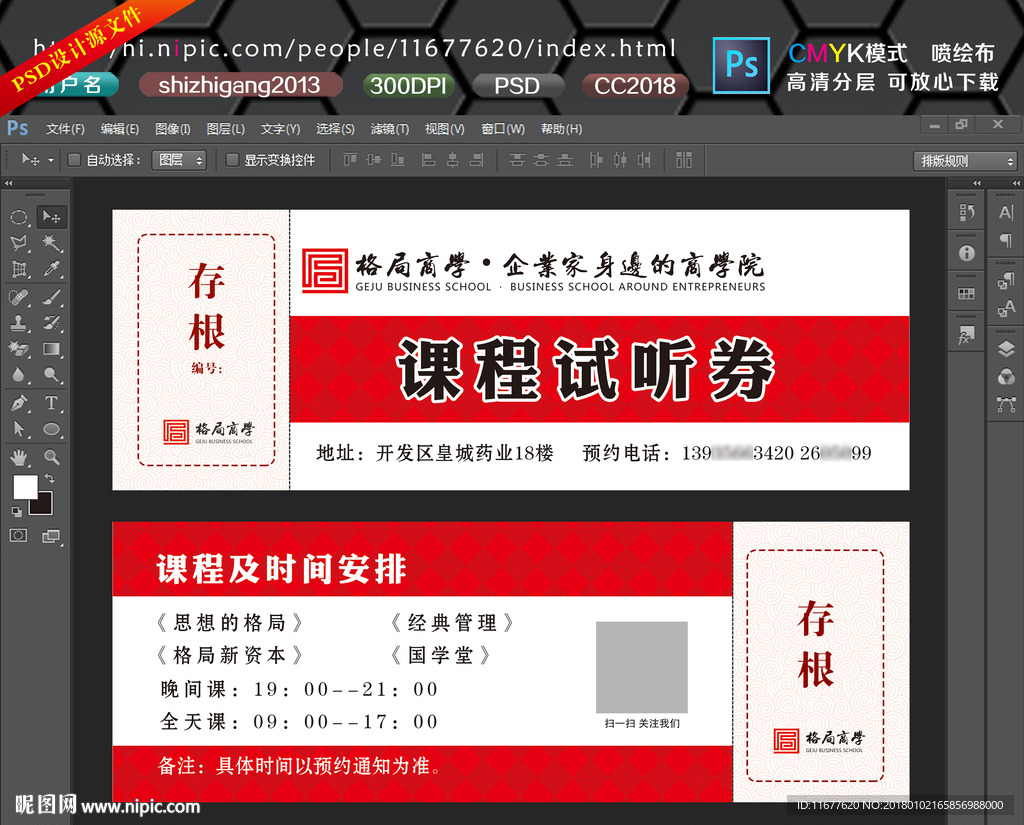The height and width of the screenshot is (825, 1024).
Task: Swap foreground and background colors
Action: (50, 478)
